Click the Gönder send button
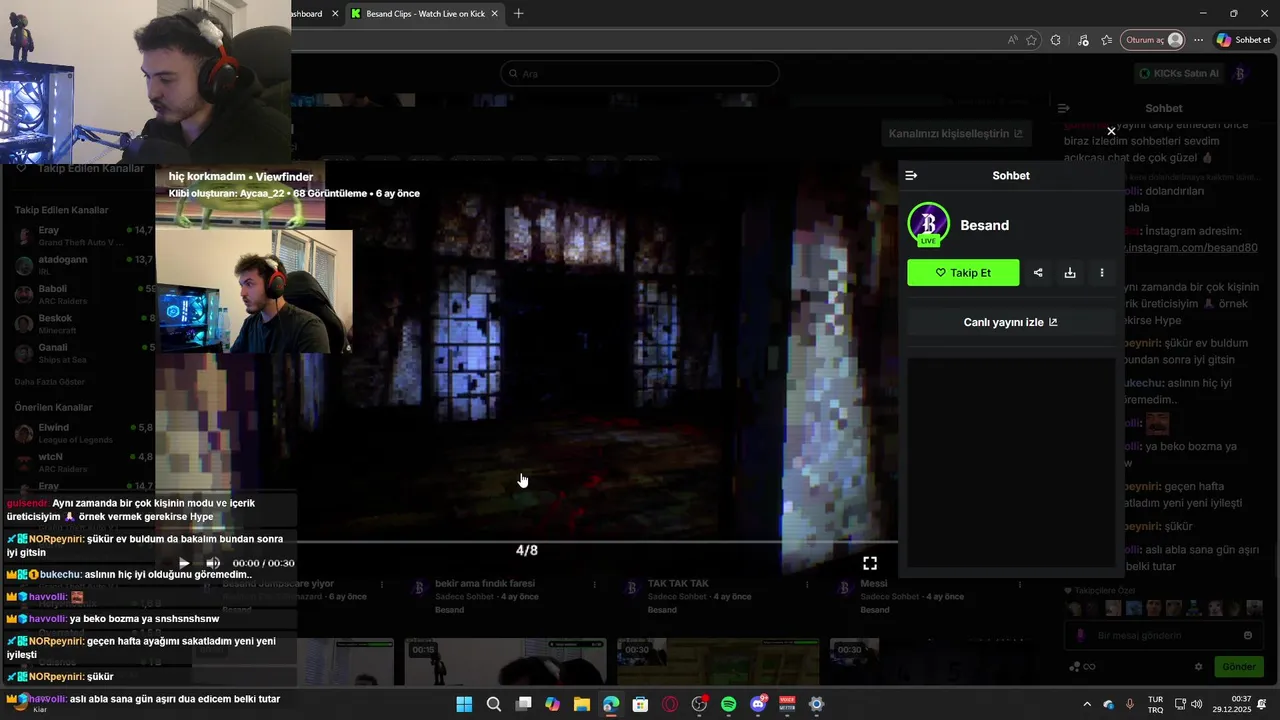This screenshot has height=720, width=1280. [x=1238, y=667]
